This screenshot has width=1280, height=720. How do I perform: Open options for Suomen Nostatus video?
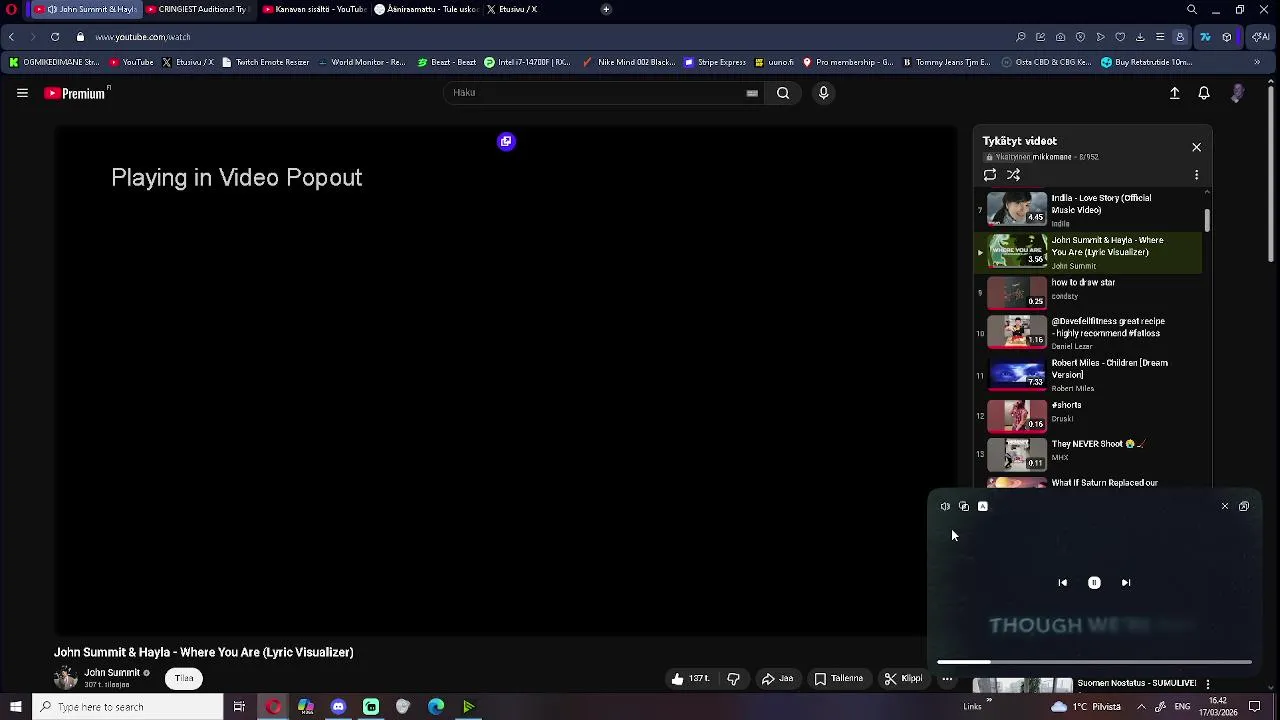[1208, 685]
